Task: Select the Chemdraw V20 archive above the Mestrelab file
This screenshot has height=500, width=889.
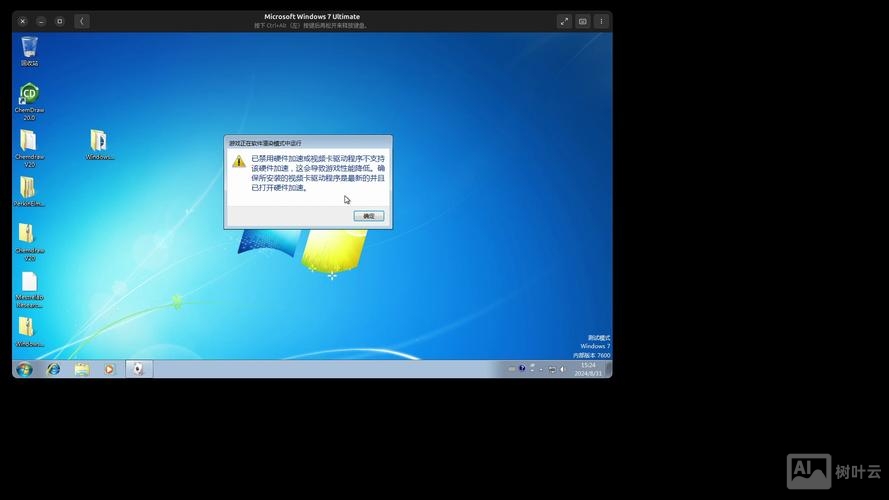Action: click(x=29, y=242)
